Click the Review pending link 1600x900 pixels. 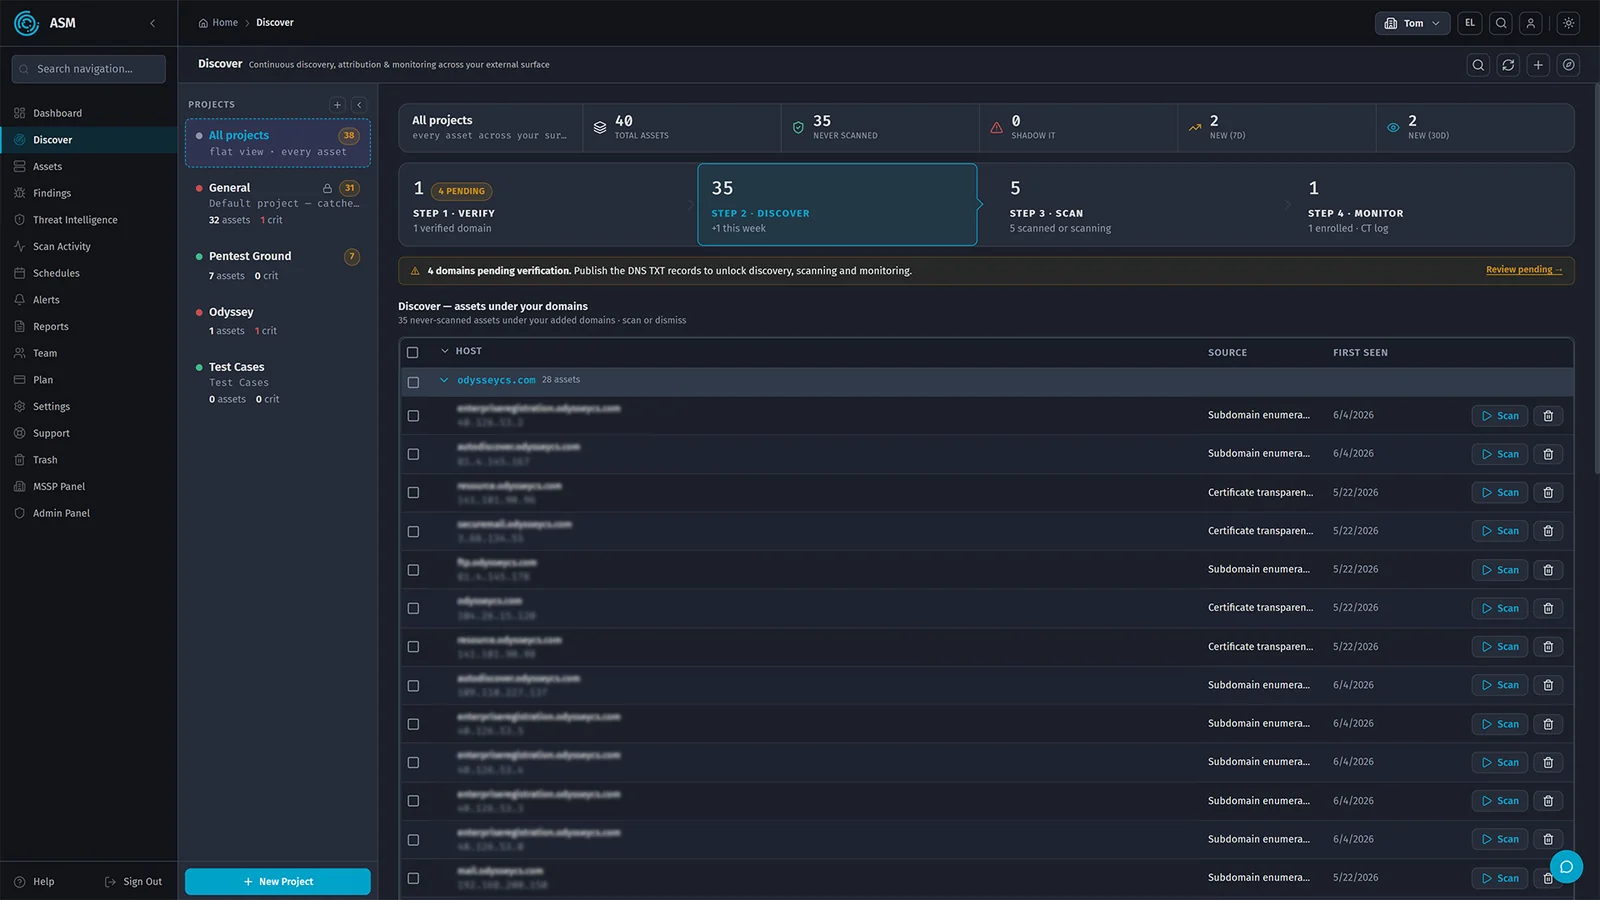[x=1523, y=270]
